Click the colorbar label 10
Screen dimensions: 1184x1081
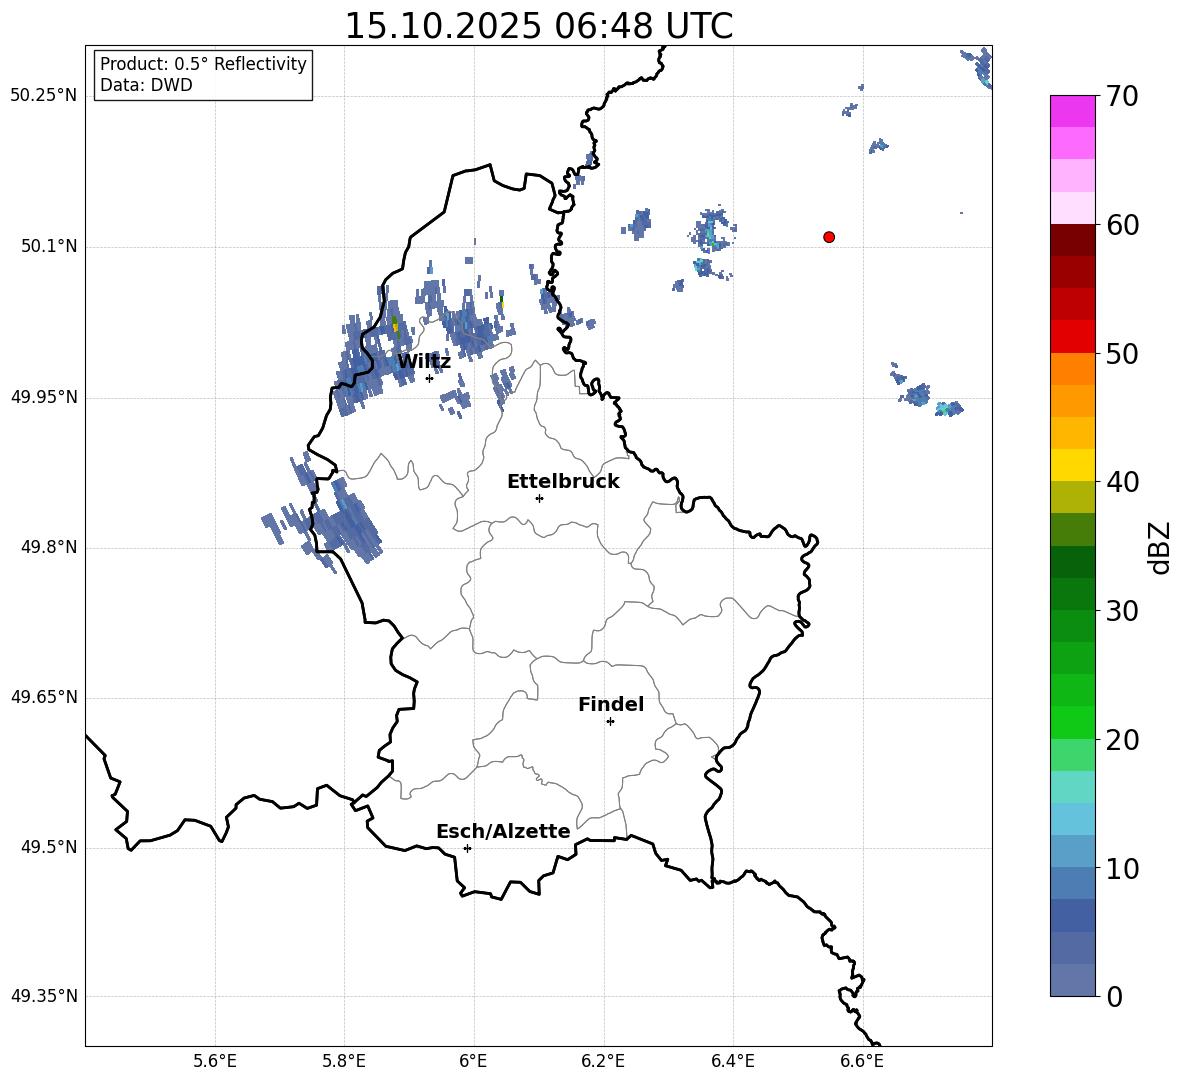(x=1122, y=868)
